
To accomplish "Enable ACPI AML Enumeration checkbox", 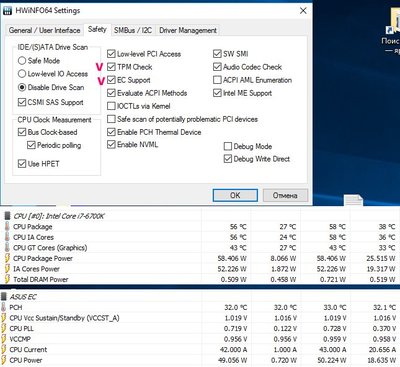I will pyautogui.click(x=217, y=80).
